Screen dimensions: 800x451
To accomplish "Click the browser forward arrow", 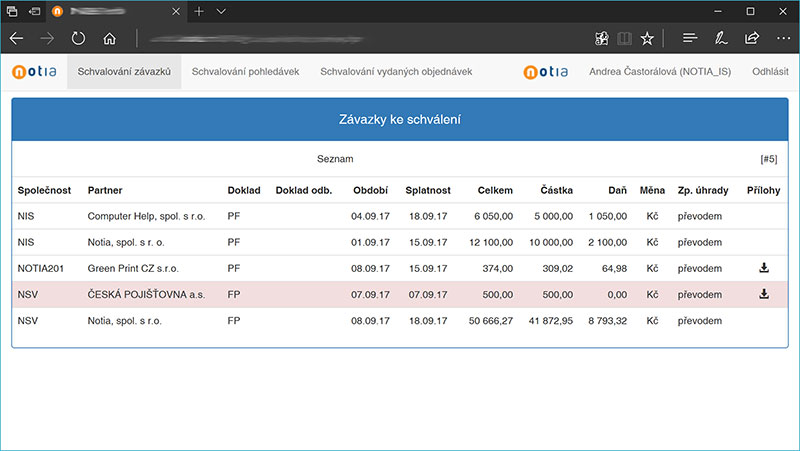I will click(47, 38).
